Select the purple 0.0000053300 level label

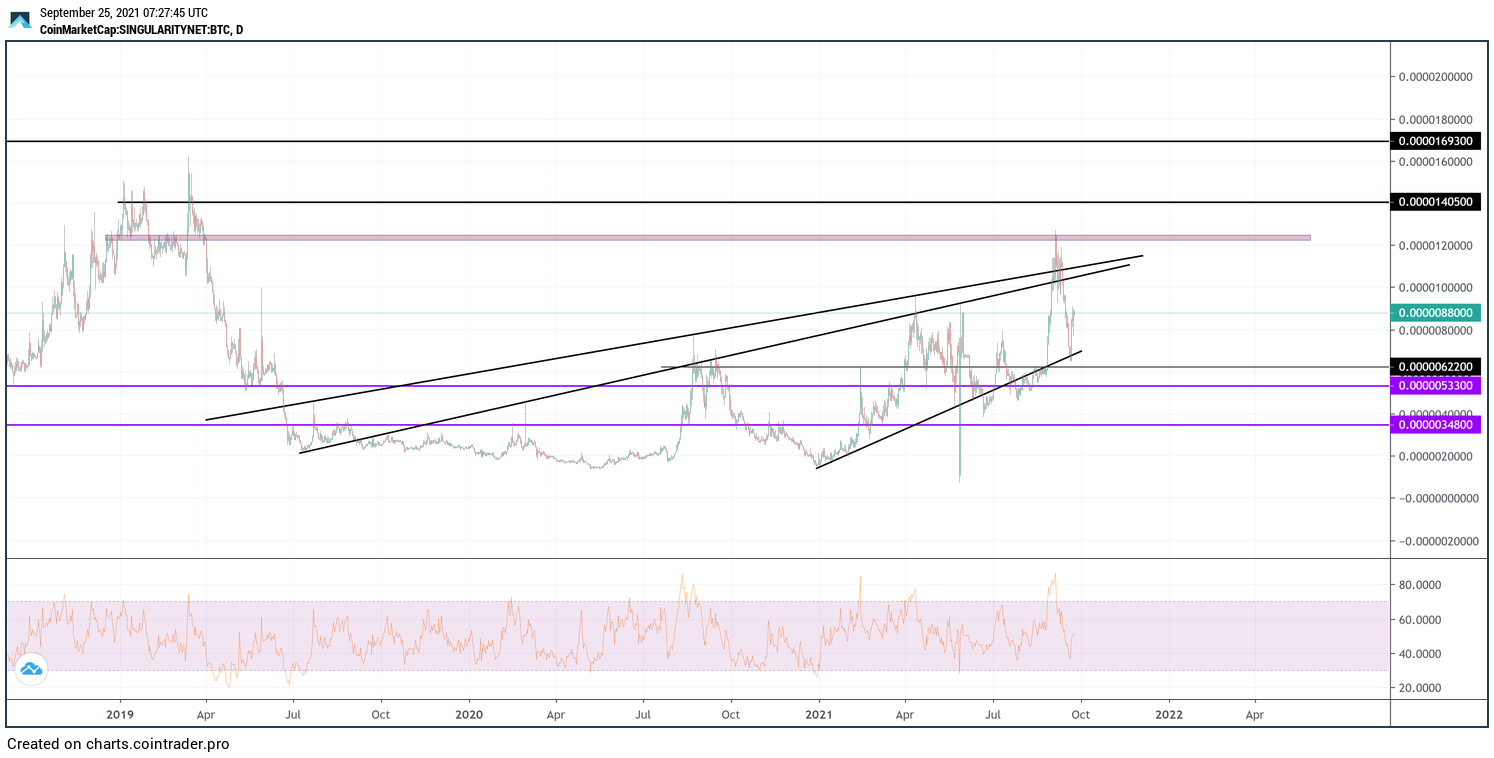pyautogui.click(x=1439, y=386)
